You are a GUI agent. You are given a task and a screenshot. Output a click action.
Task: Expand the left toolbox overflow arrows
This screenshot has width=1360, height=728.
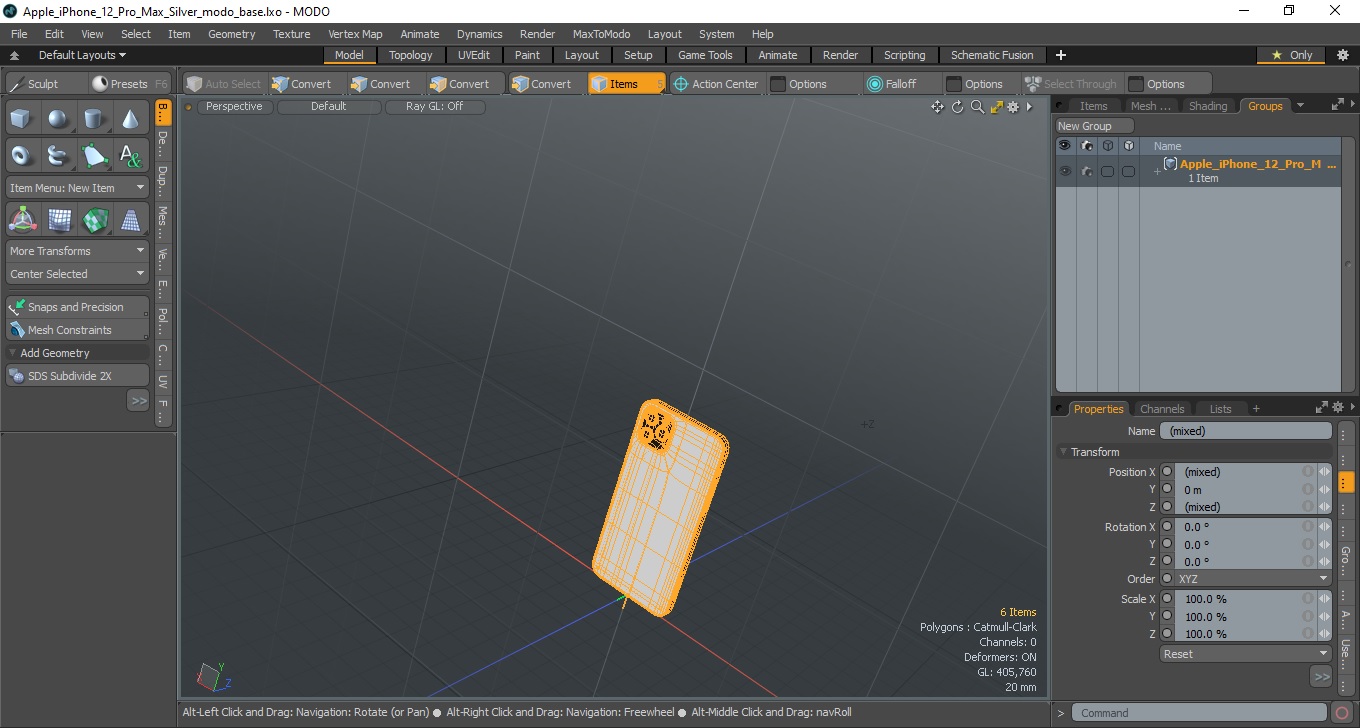pyautogui.click(x=138, y=401)
